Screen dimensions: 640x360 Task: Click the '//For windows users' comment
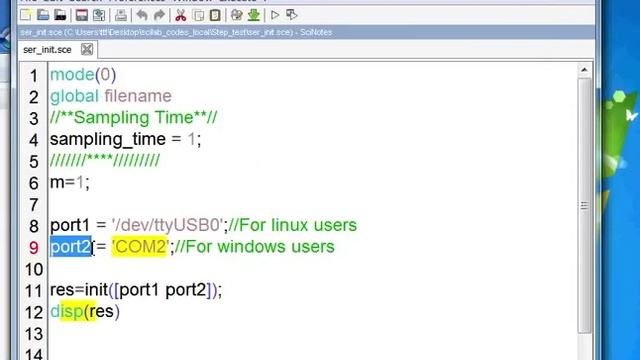coord(254,247)
